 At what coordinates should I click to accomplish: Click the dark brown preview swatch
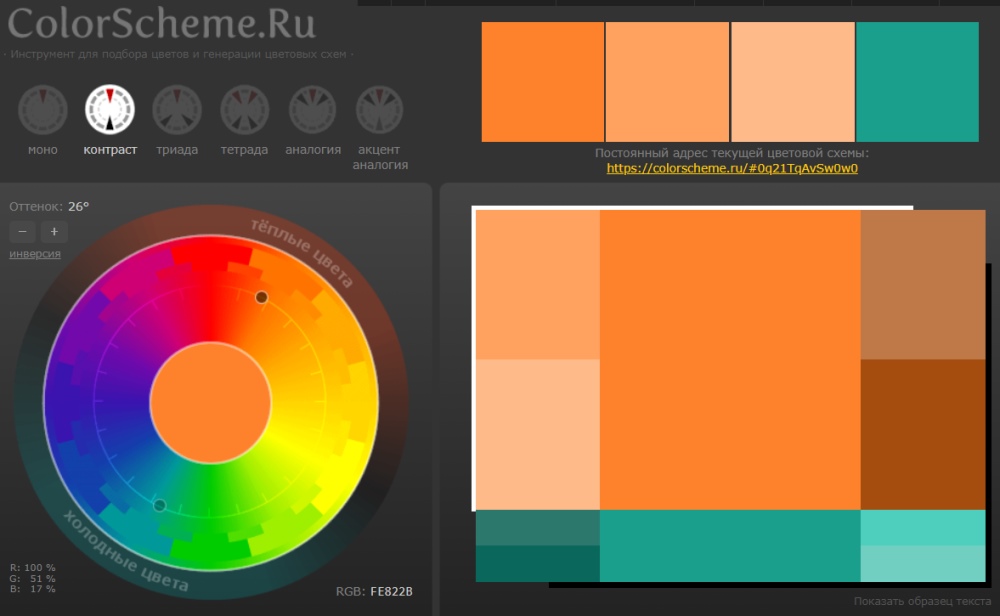tap(922, 434)
